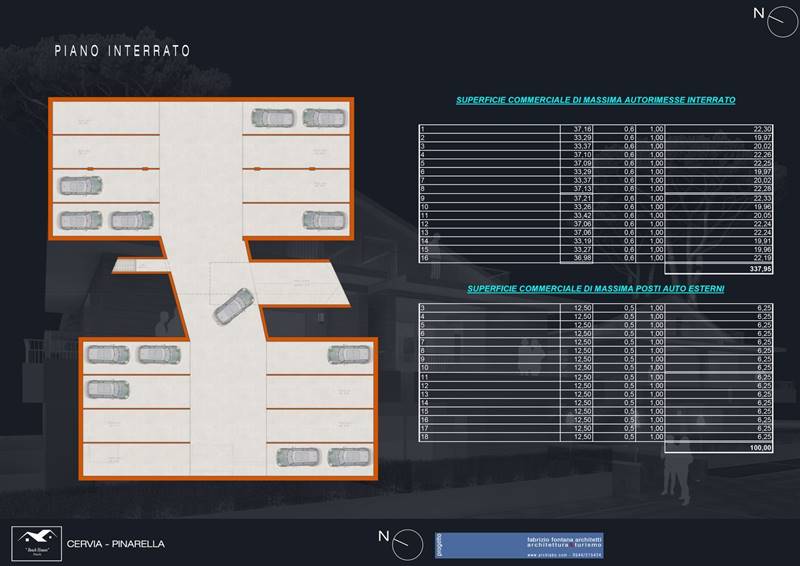Click the angled car on the ramp
The image size is (800, 566).
pos(233,305)
